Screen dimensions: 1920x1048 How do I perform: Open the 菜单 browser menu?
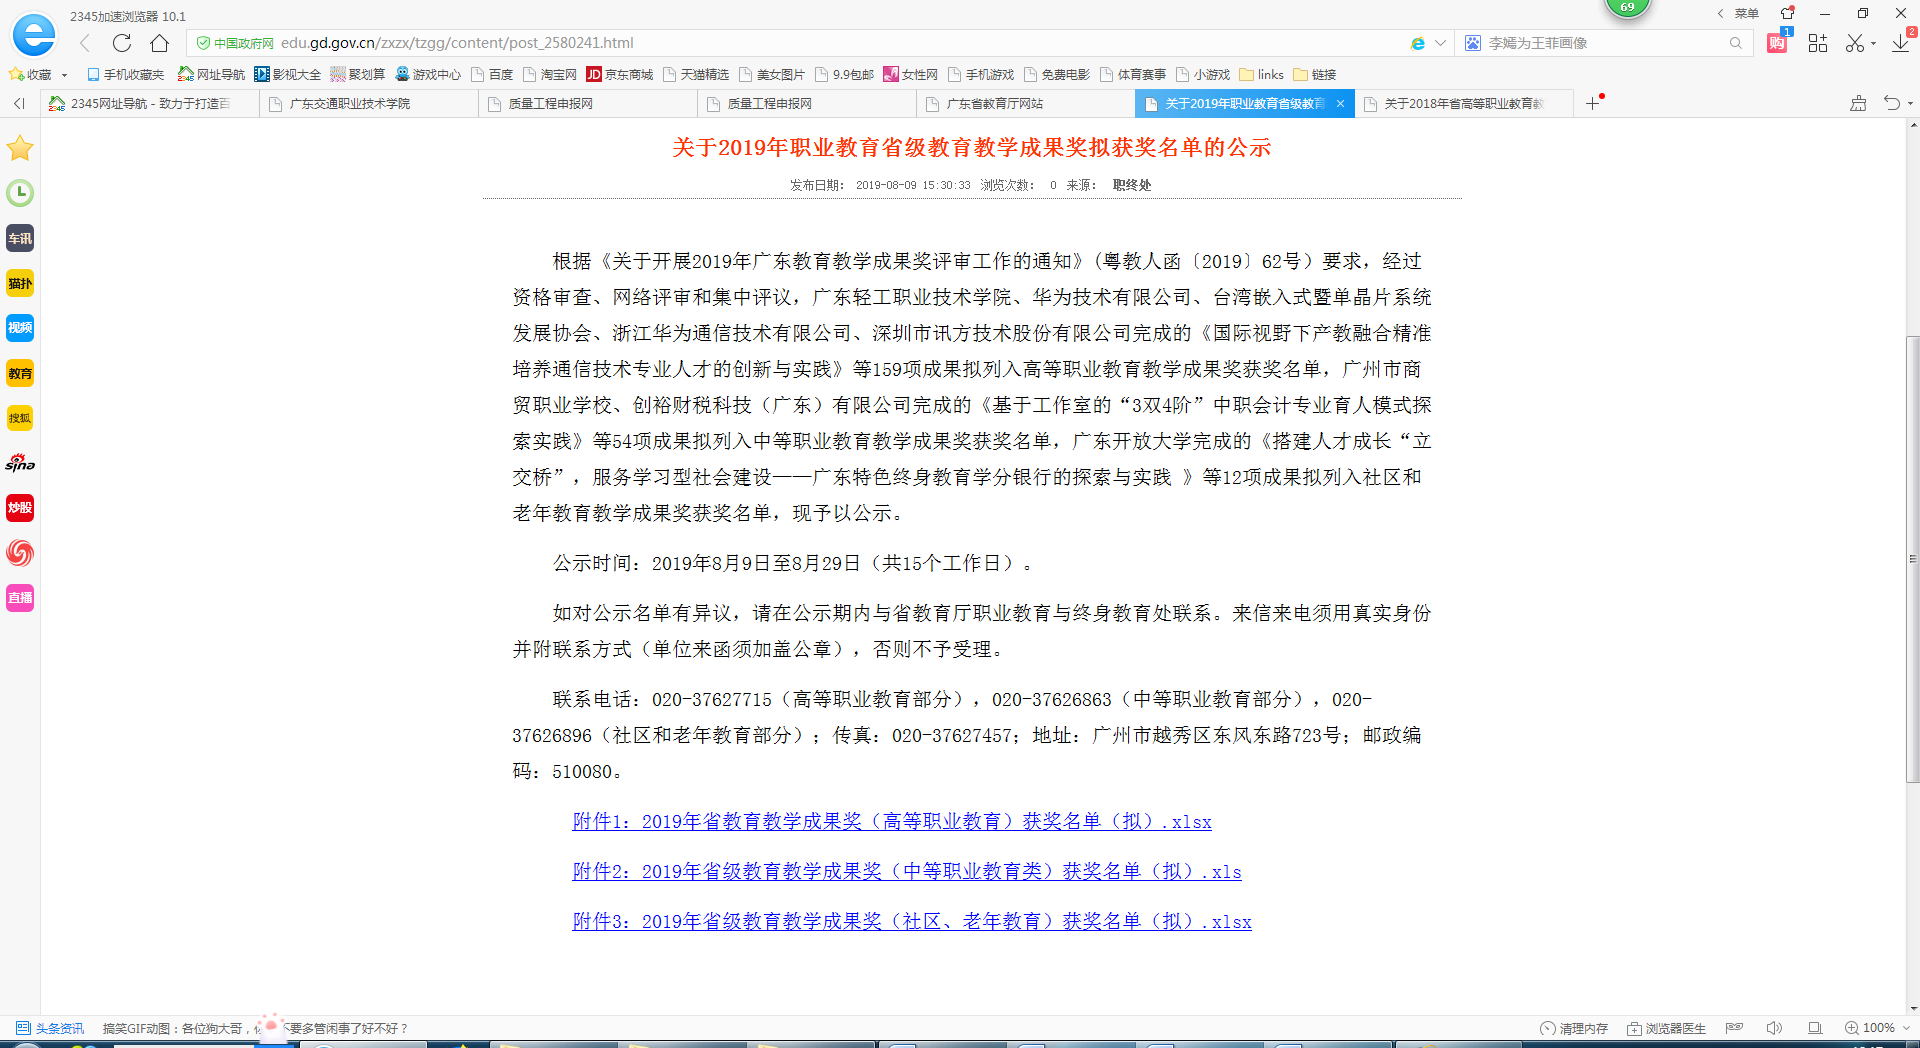pyautogui.click(x=1746, y=13)
